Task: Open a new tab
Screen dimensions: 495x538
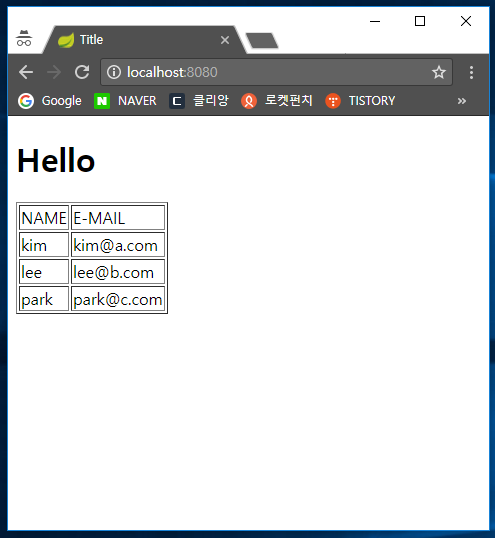Action: [x=262, y=40]
